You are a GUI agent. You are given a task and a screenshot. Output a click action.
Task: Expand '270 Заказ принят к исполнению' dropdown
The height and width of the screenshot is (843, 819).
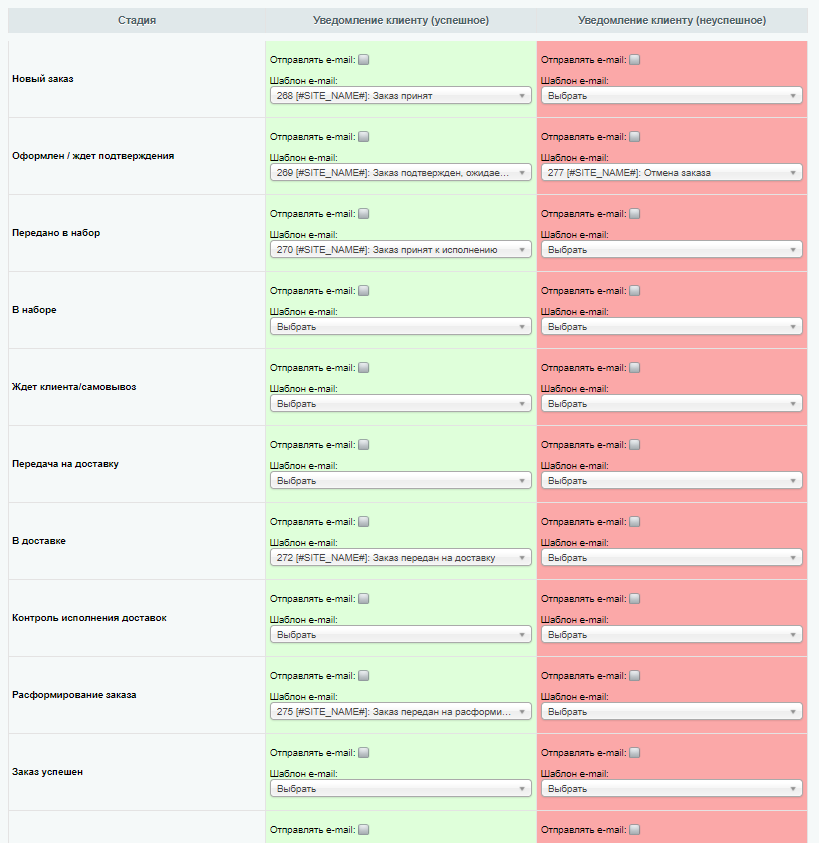pyautogui.click(x=401, y=249)
